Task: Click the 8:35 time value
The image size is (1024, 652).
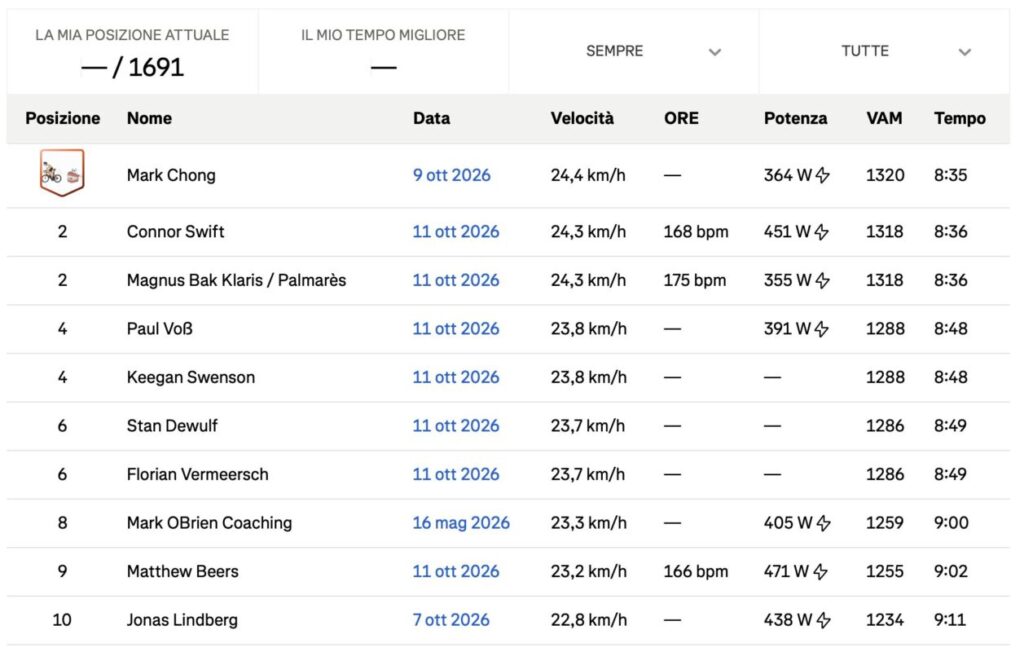Action: pos(950,175)
